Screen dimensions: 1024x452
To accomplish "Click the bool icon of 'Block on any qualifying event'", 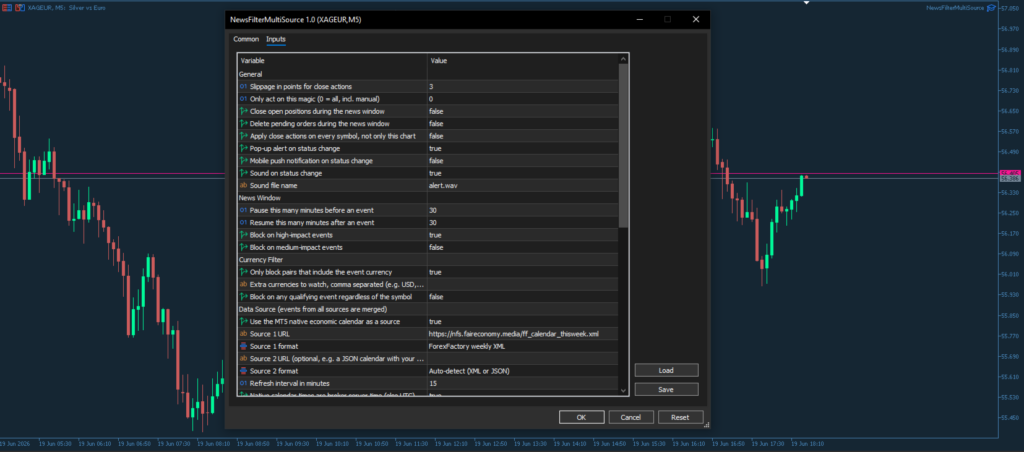I will pyautogui.click(x=244, y=297).
